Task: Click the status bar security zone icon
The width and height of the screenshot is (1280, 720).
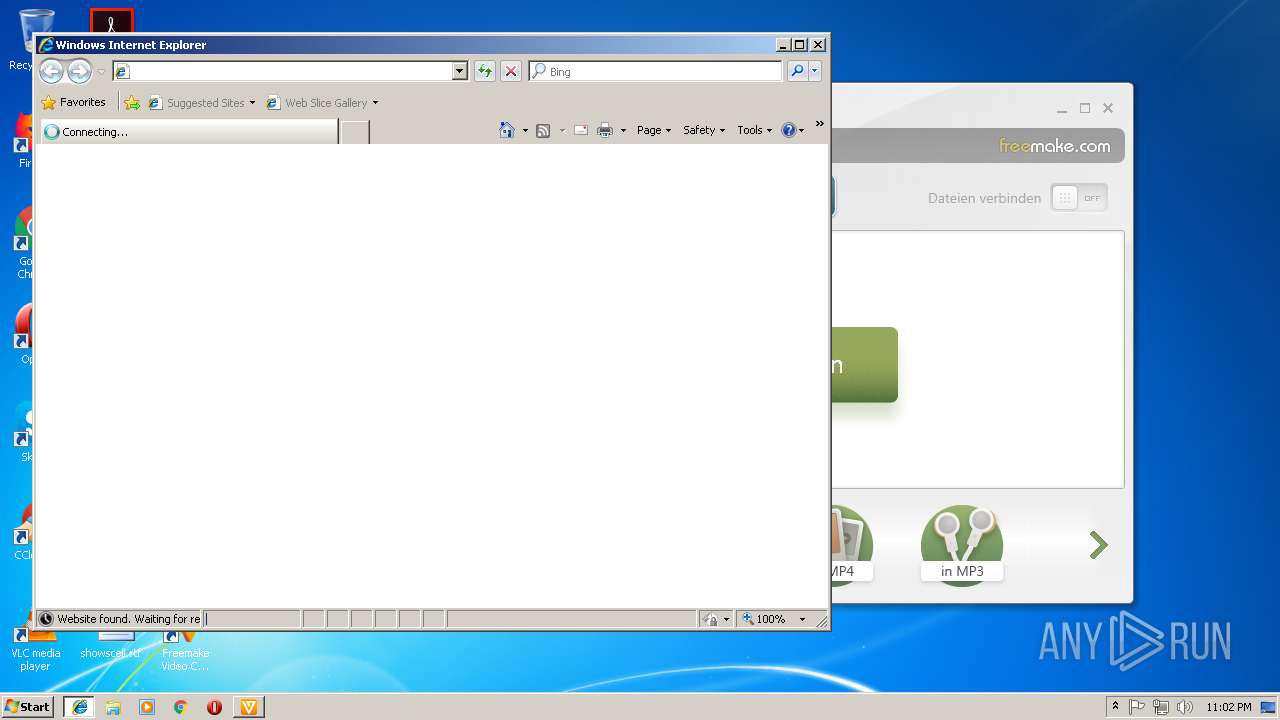Action: click(x=711, y=619)
